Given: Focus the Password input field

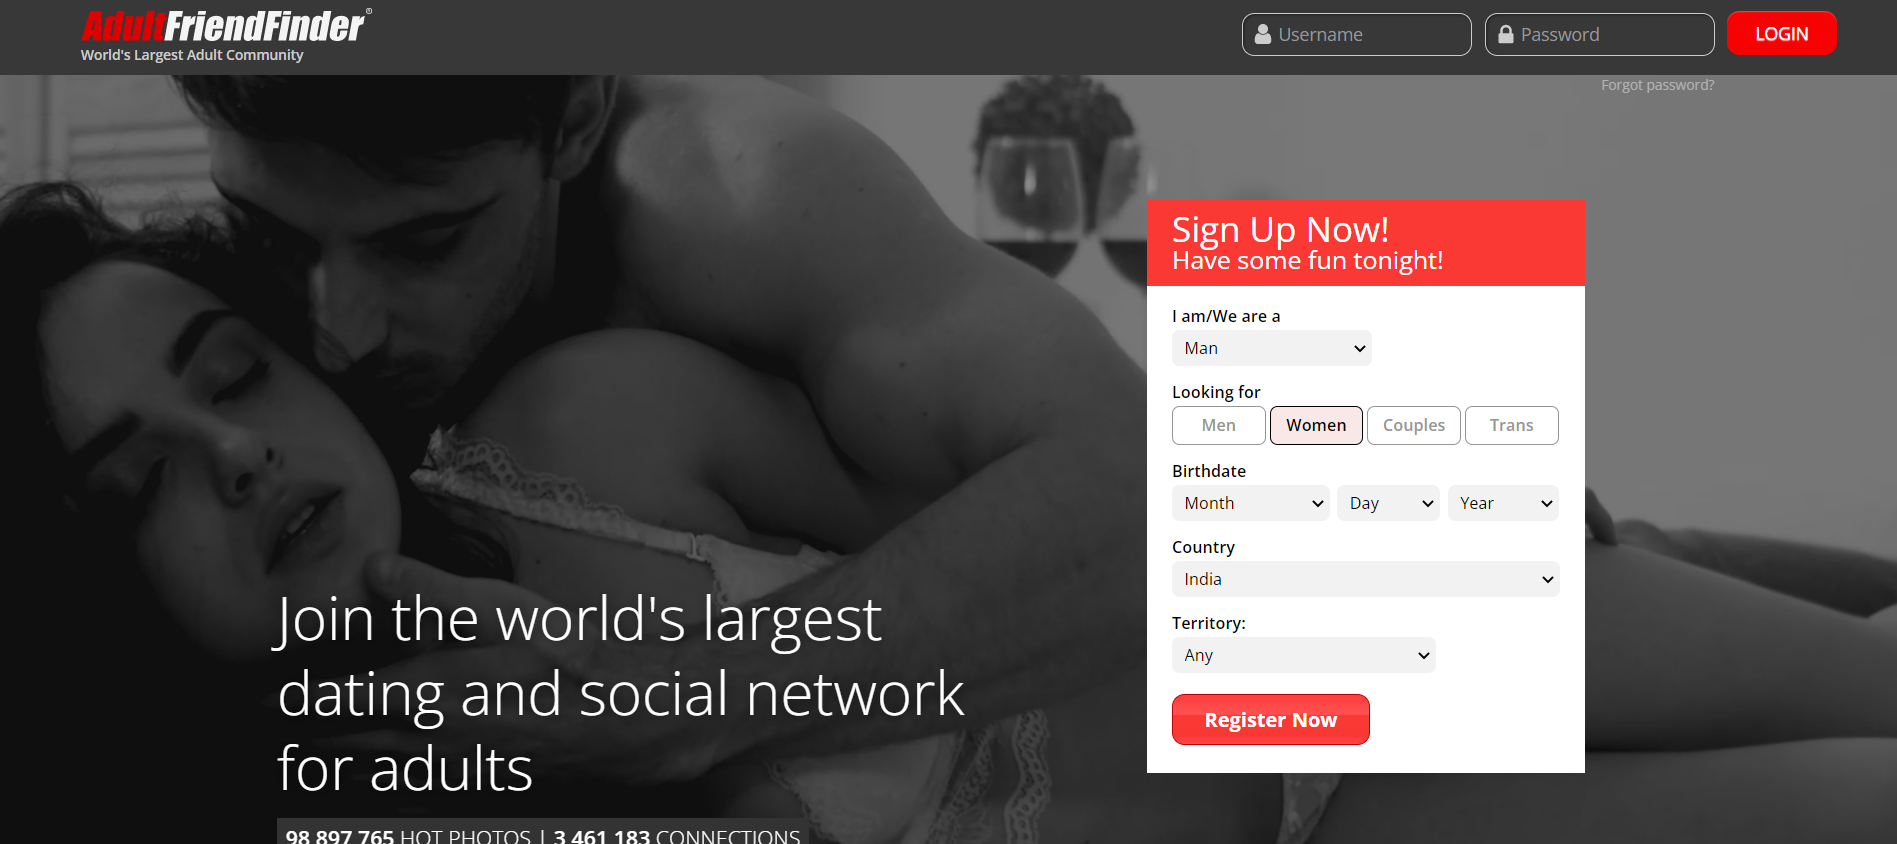Looking at the screenshot, I should [x=1599, y=34].
